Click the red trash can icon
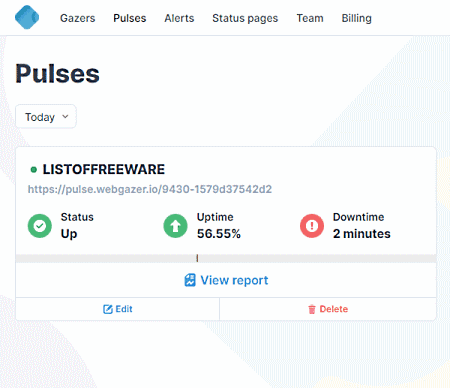Viewport: 450px width, 388px height. click(x=312, y=309)
